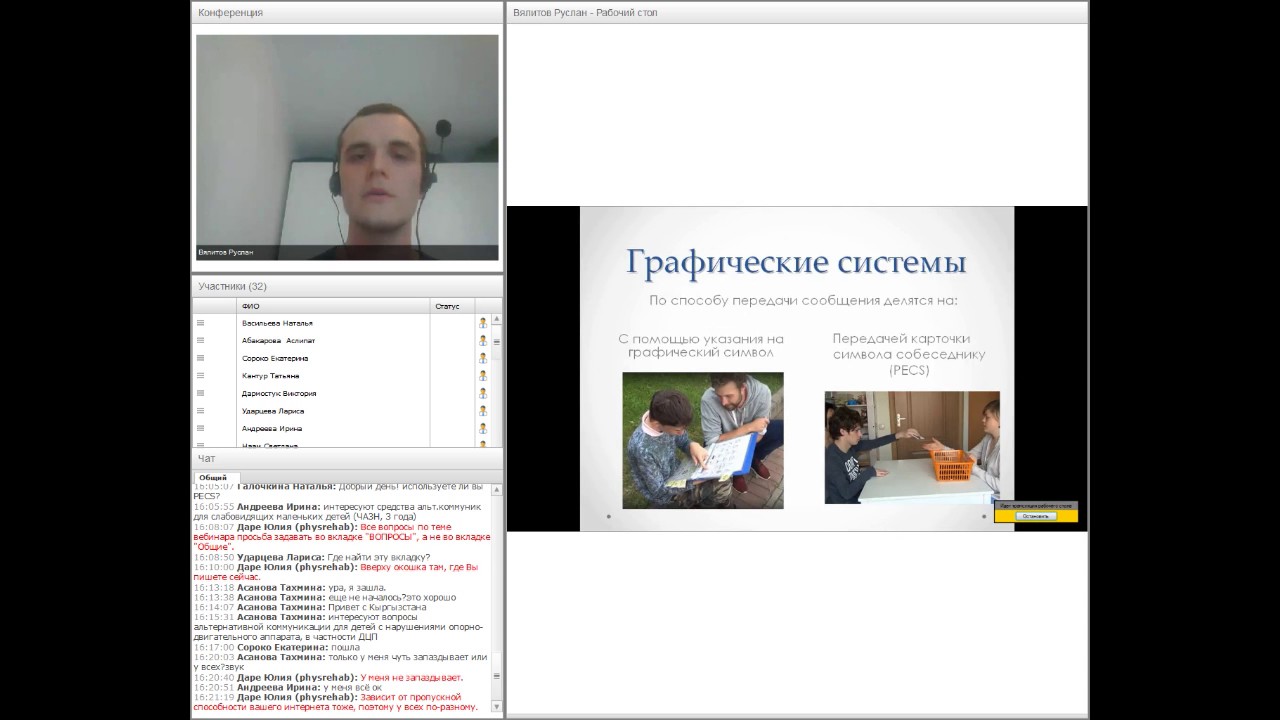Viewport: 1280px width, 720px height.
Task: Click the 'Вялитов Руслан' video name label
Action: pyautogui.click(x=226, y=252)
